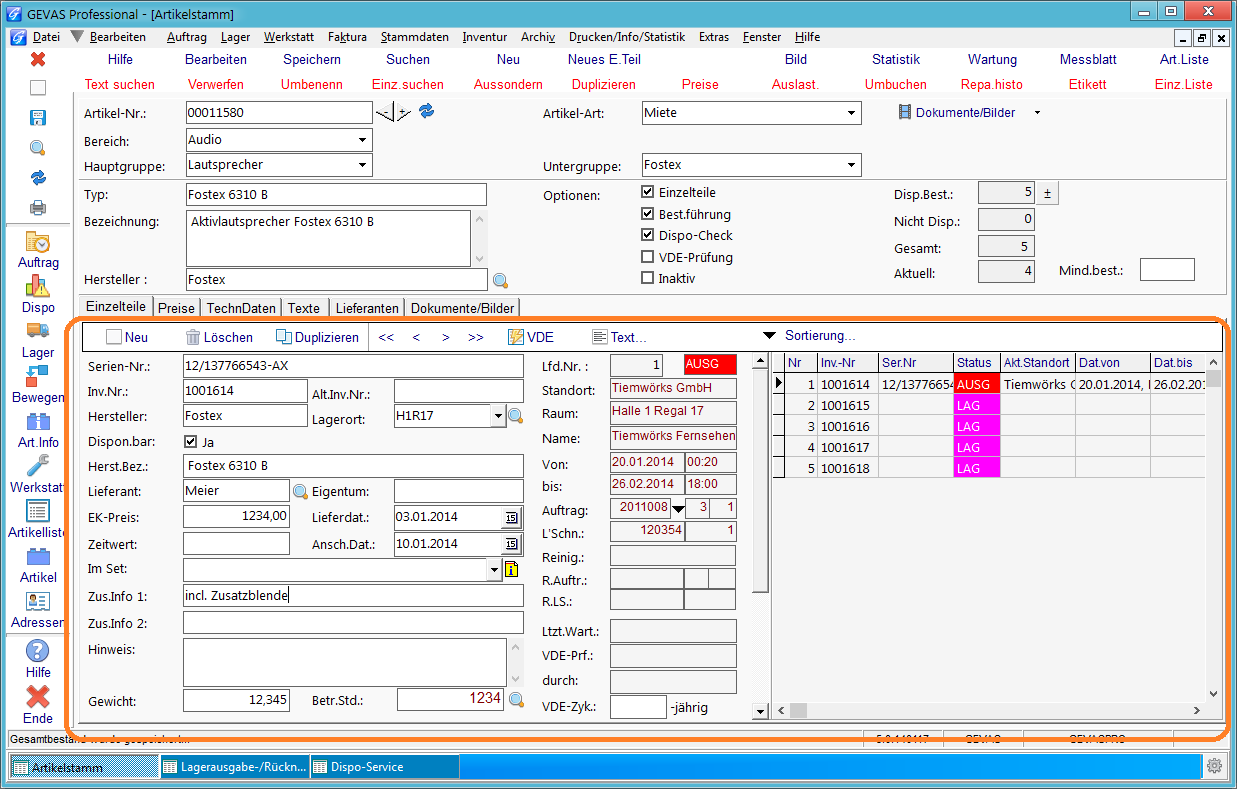This screenshot has width=1237, height=789.
Task: Click in the Serien-Nr. input field
Action: pos(353,366)
